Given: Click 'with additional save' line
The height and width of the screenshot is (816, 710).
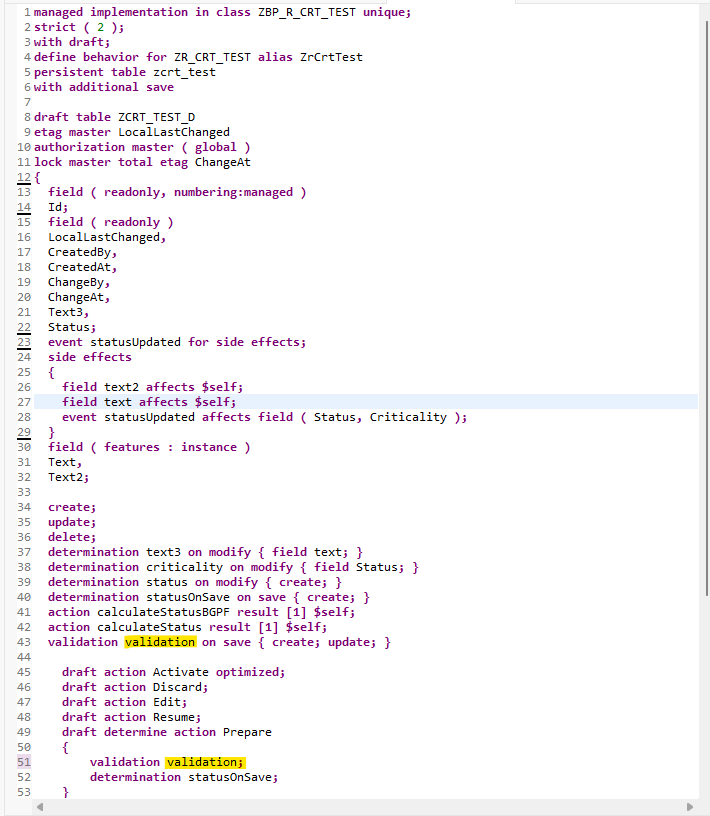Looking at the screenshot, I should pyautogui.click(x=104, y=87).
